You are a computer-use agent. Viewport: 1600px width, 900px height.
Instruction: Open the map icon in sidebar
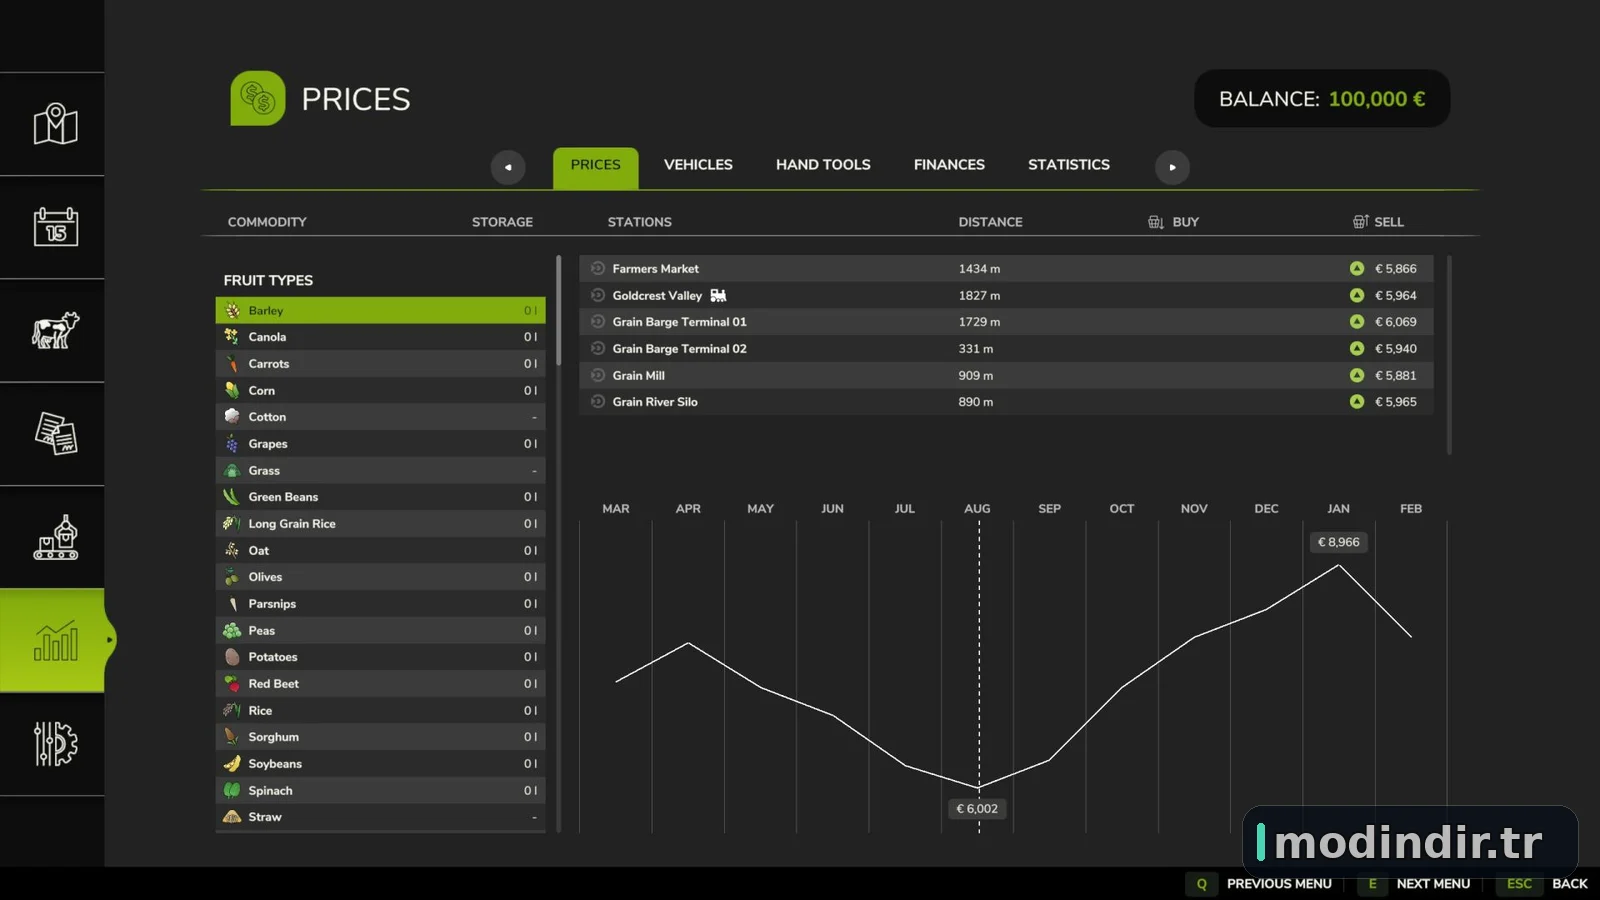point(55,124)
